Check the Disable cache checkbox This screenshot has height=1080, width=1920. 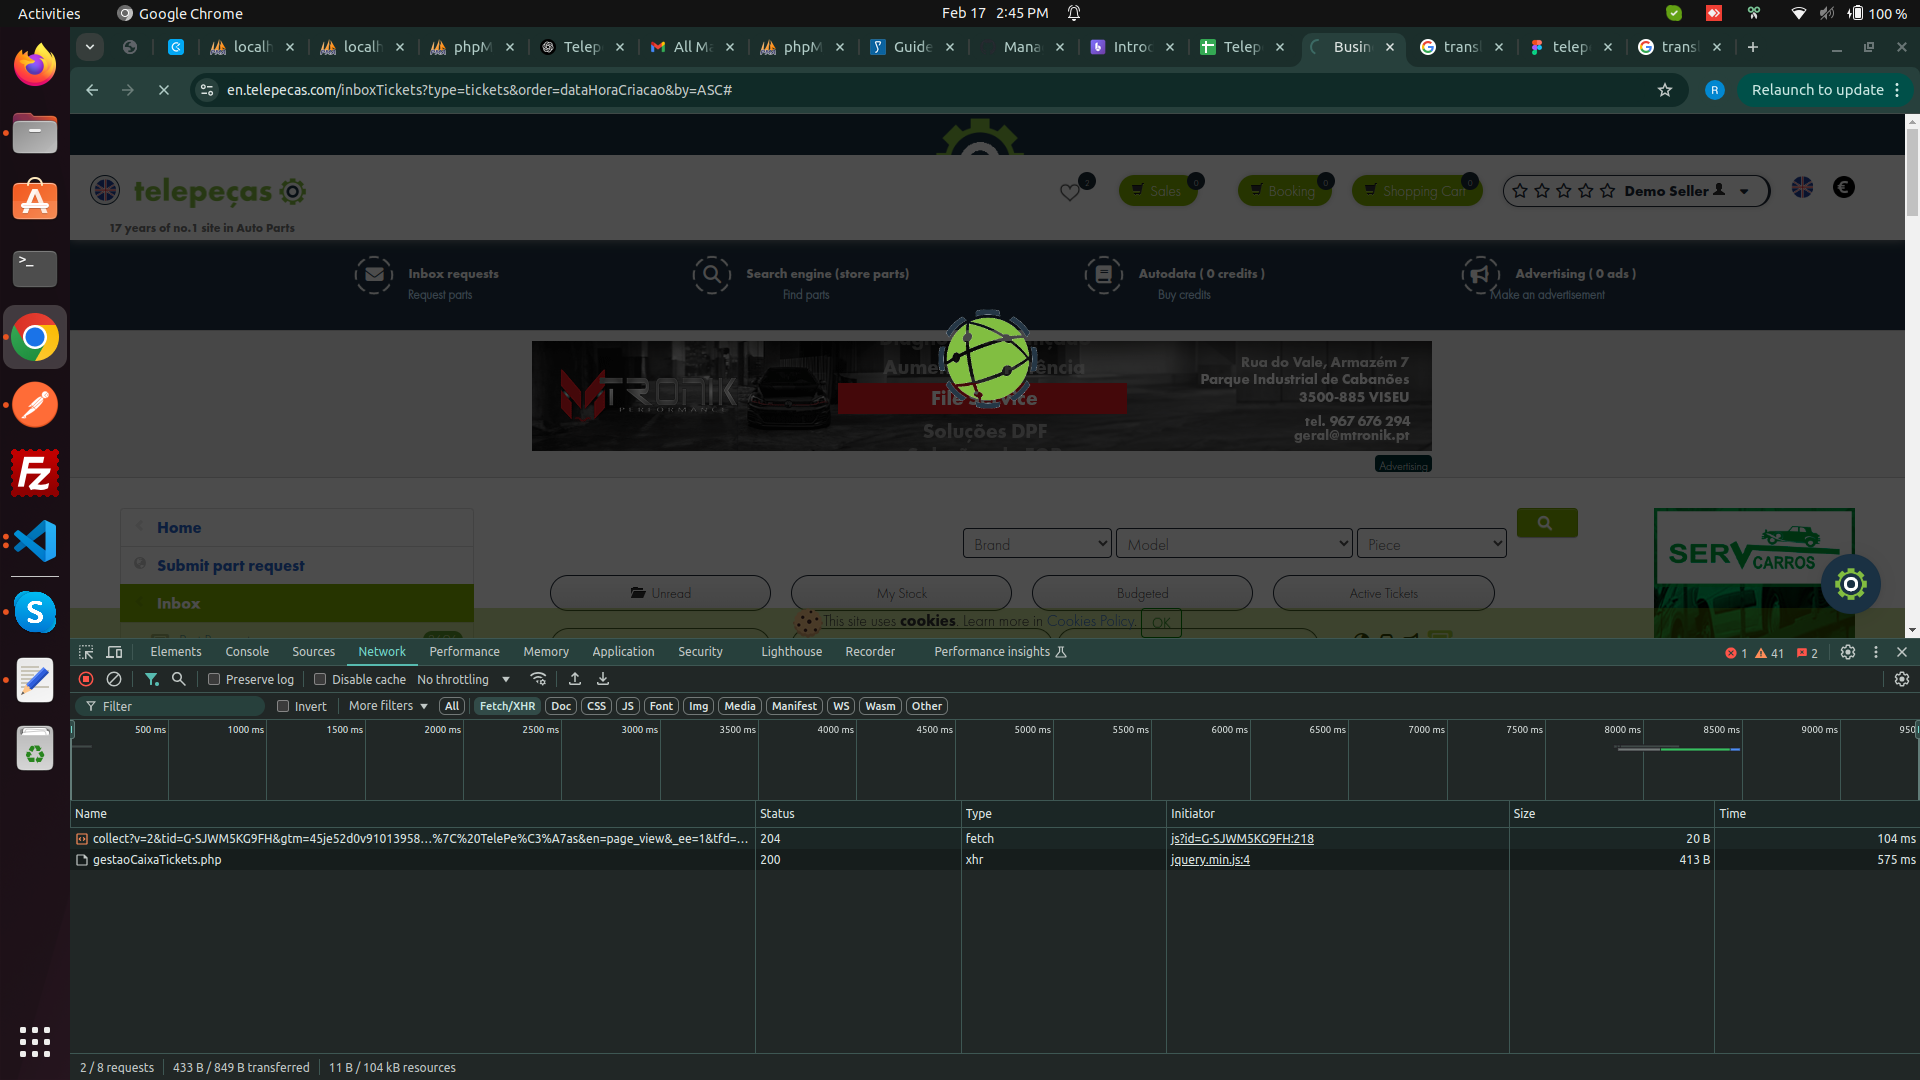pyautogui.click(x=320, y=679)
